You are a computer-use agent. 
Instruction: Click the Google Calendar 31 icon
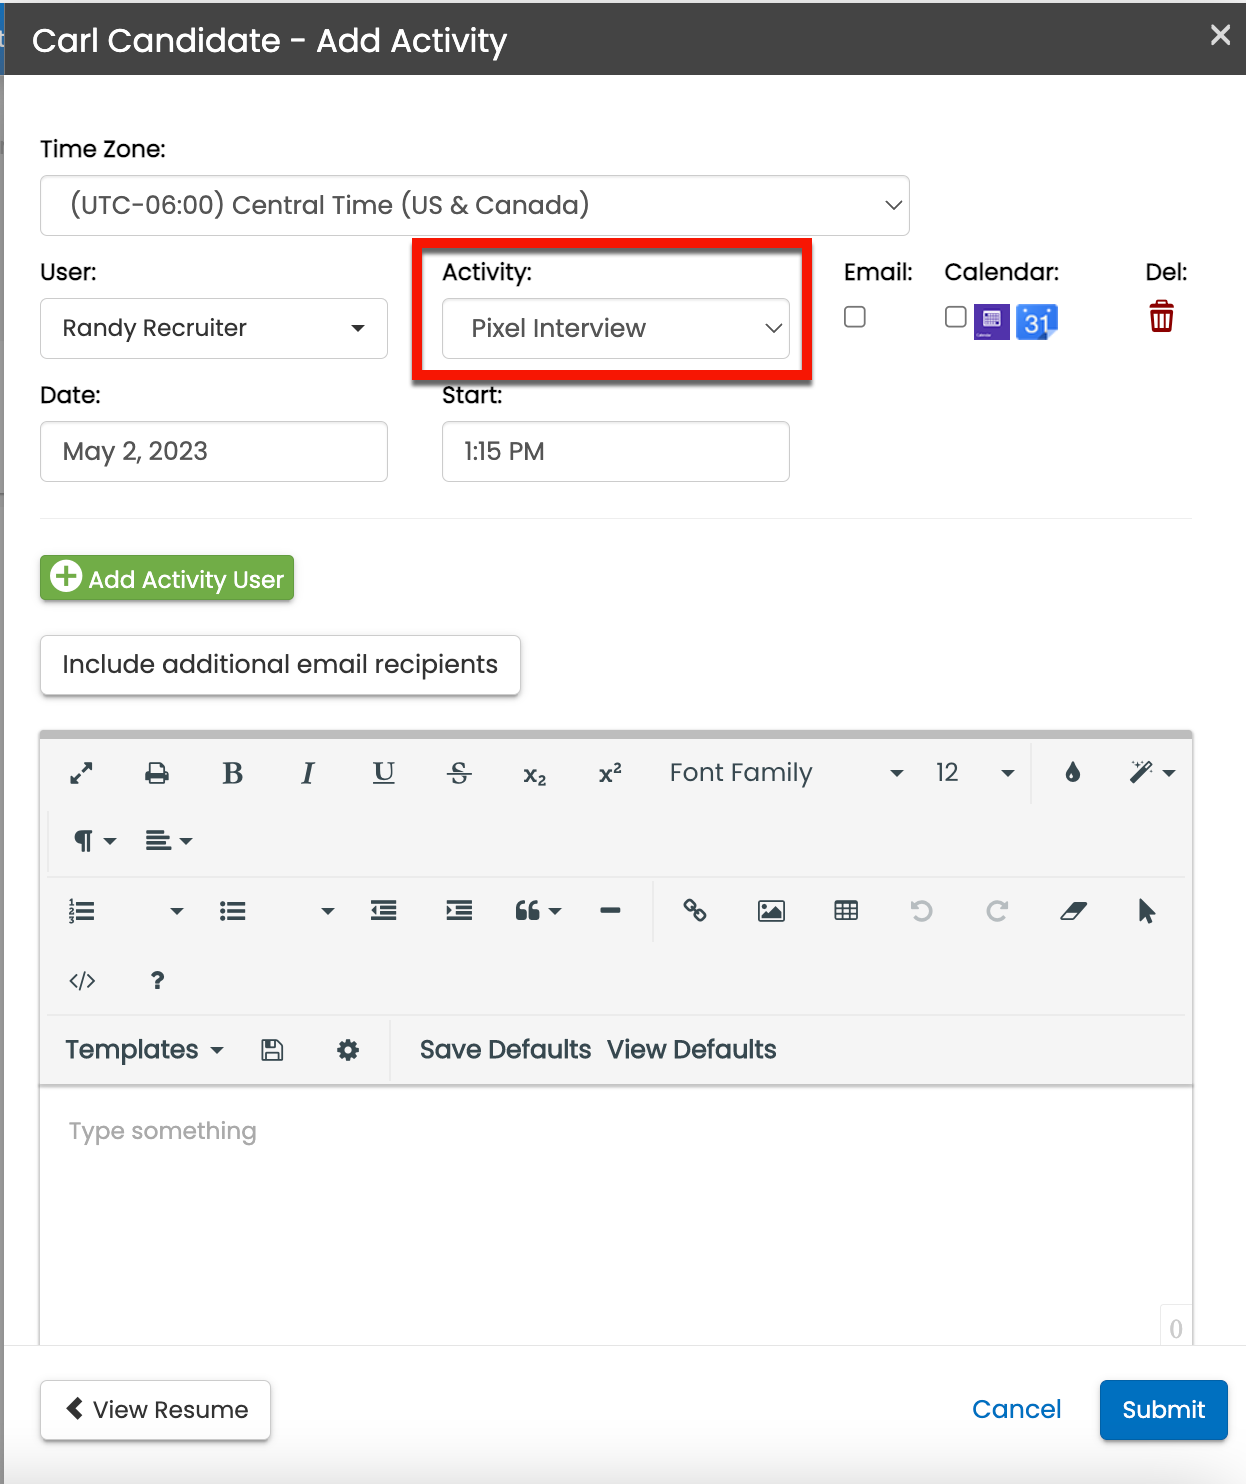(1037, 322)
